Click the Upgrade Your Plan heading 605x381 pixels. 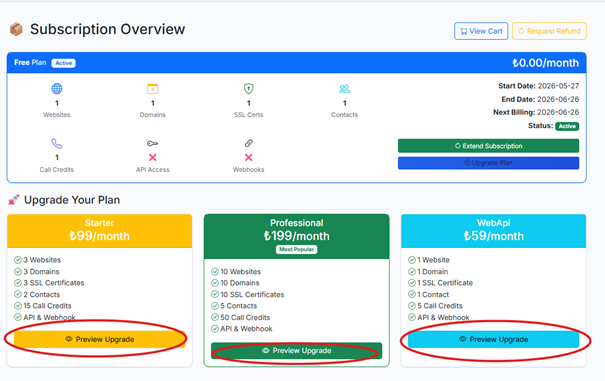[72, 200]
